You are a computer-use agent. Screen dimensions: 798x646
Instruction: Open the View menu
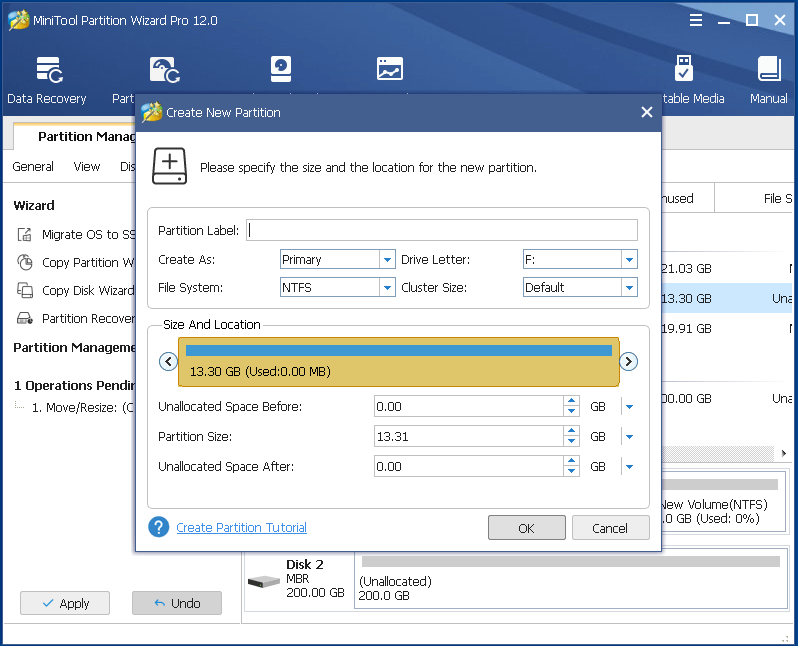click(x=87, y=167)
